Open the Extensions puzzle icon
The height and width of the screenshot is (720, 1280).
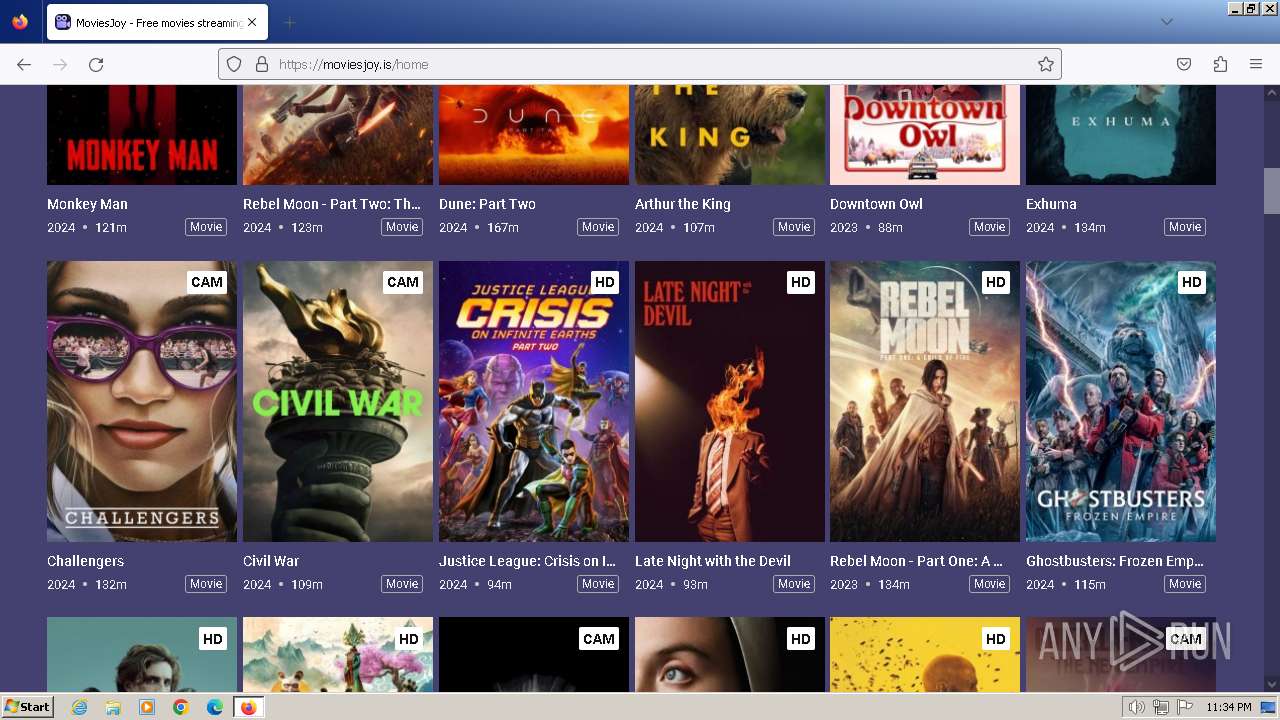1220,64
